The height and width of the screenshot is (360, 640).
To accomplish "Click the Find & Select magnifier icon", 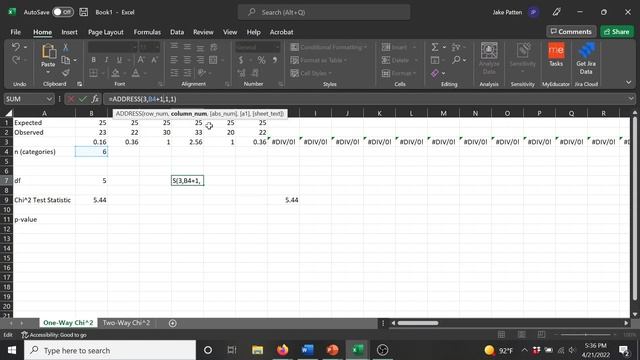I will [456, 60].
